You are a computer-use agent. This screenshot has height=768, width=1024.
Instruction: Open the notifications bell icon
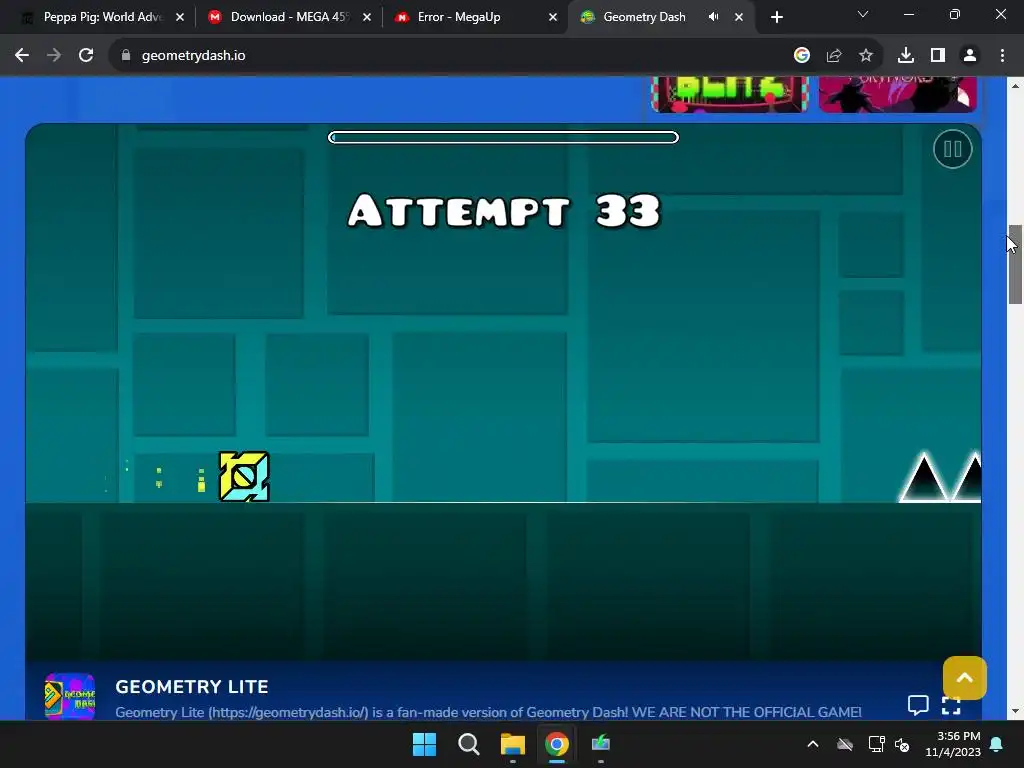(997, 744)
